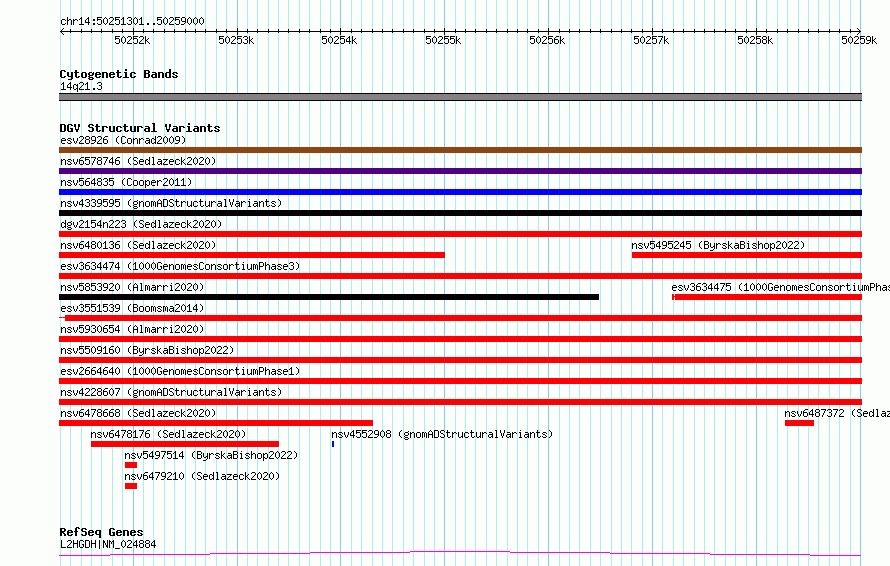The width and height of the screenshot is (890, 566).
Task: Click the RefSeq Genes track title
Action: click(x=101, y=532)
